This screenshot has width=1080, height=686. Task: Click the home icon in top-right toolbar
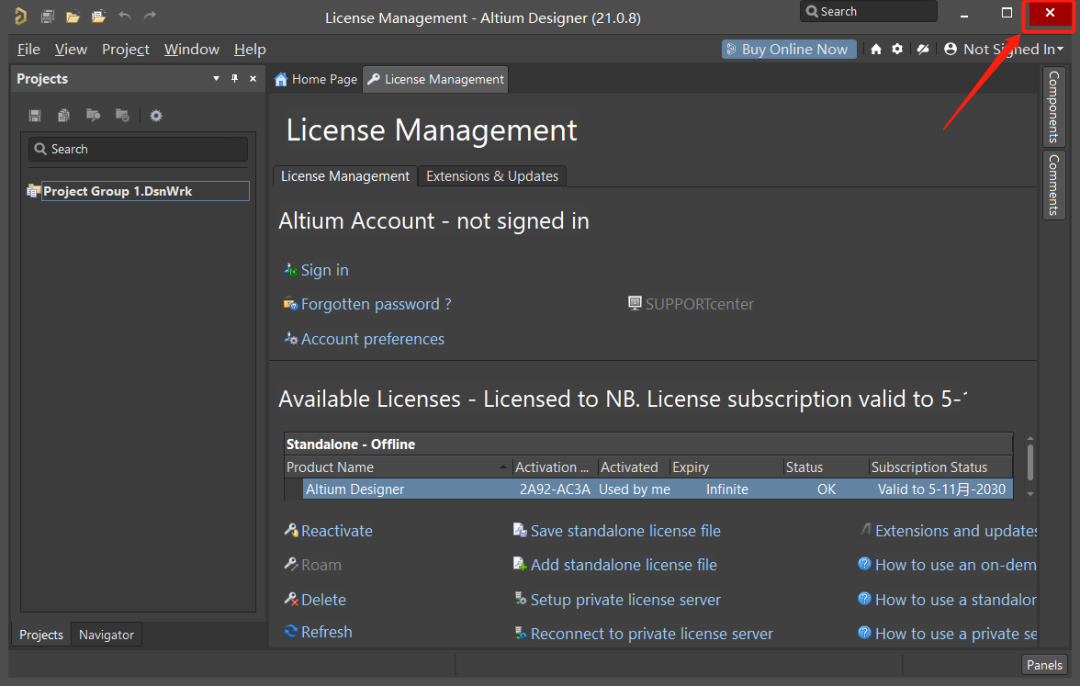876,49
